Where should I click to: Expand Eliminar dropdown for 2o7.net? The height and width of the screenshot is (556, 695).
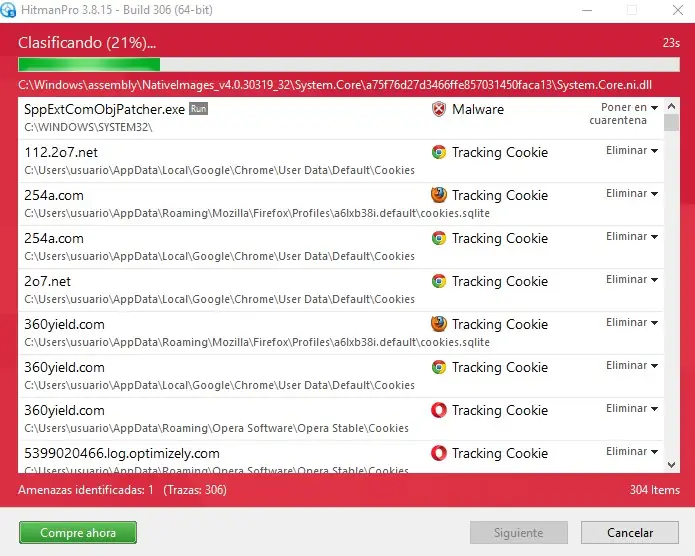pyautogui.click(x=632, y=280)
